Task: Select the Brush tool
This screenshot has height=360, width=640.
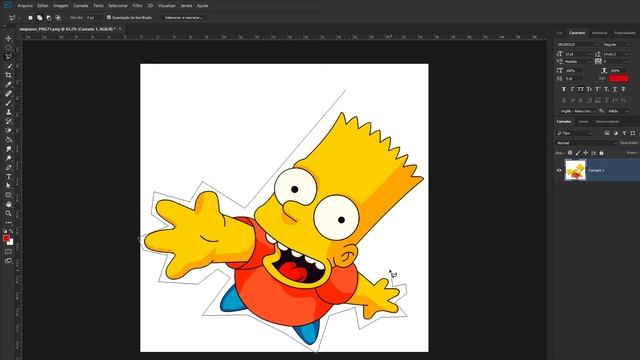Action: pyautogui.click(x=8, y=103)
